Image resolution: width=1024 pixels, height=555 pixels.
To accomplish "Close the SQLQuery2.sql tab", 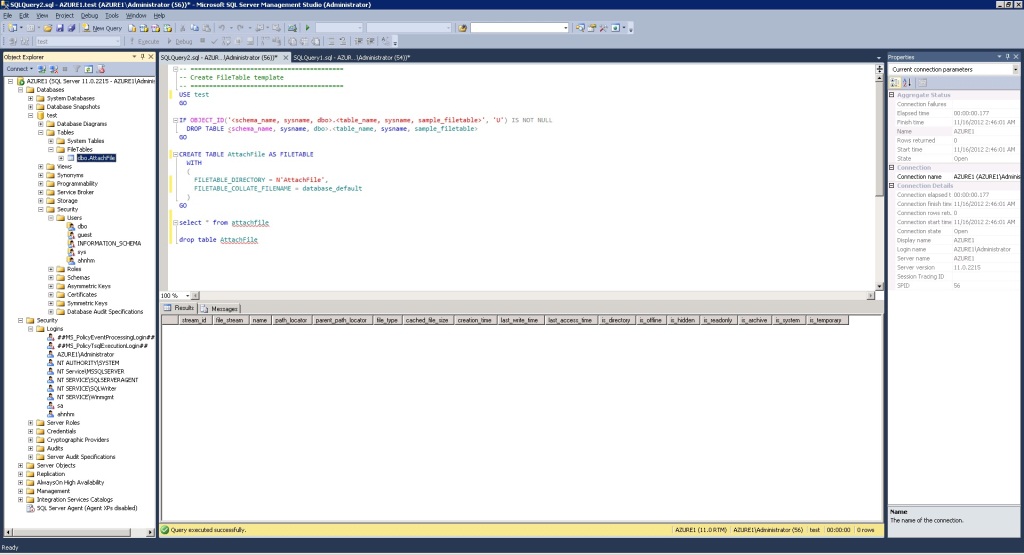I will tap(285, 57).
